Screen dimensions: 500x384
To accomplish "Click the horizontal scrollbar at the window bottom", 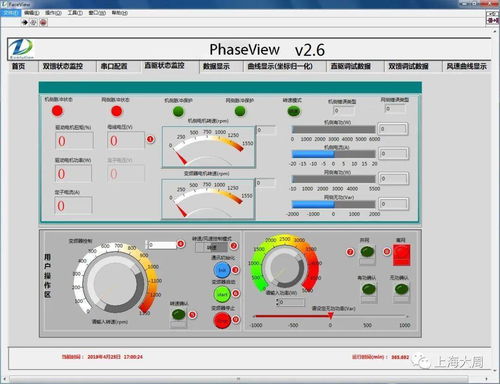I will coord(238,379).
